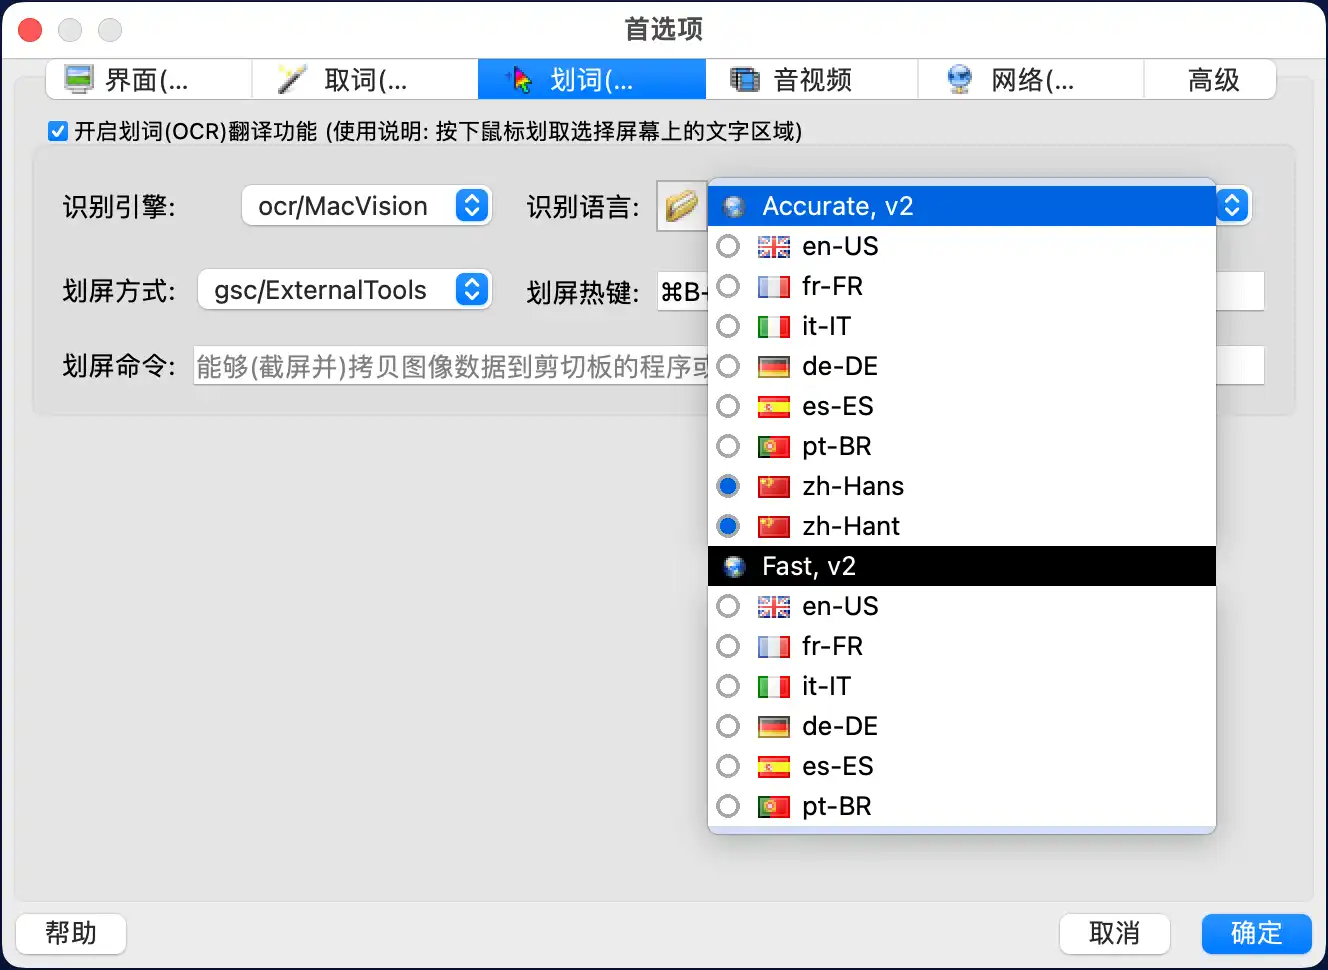The height and width of the screenshot is (970, 1328).
Task: Select it-IT radio under Fast, v2
Action: [x=728, y=686]
